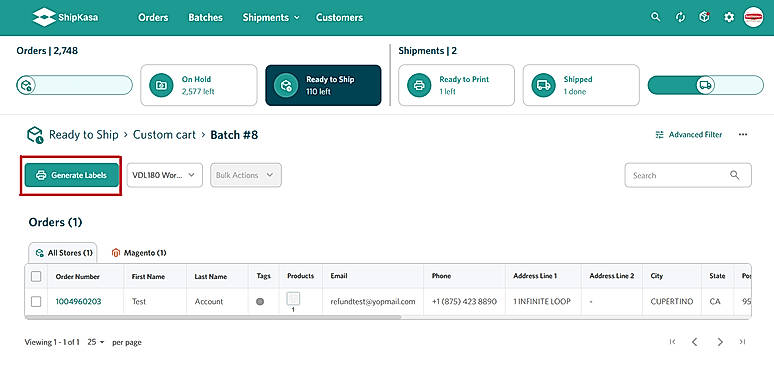Go to next page arrow
The height and width of the screenshot is (368, 774).
click(x=720, y=342)
